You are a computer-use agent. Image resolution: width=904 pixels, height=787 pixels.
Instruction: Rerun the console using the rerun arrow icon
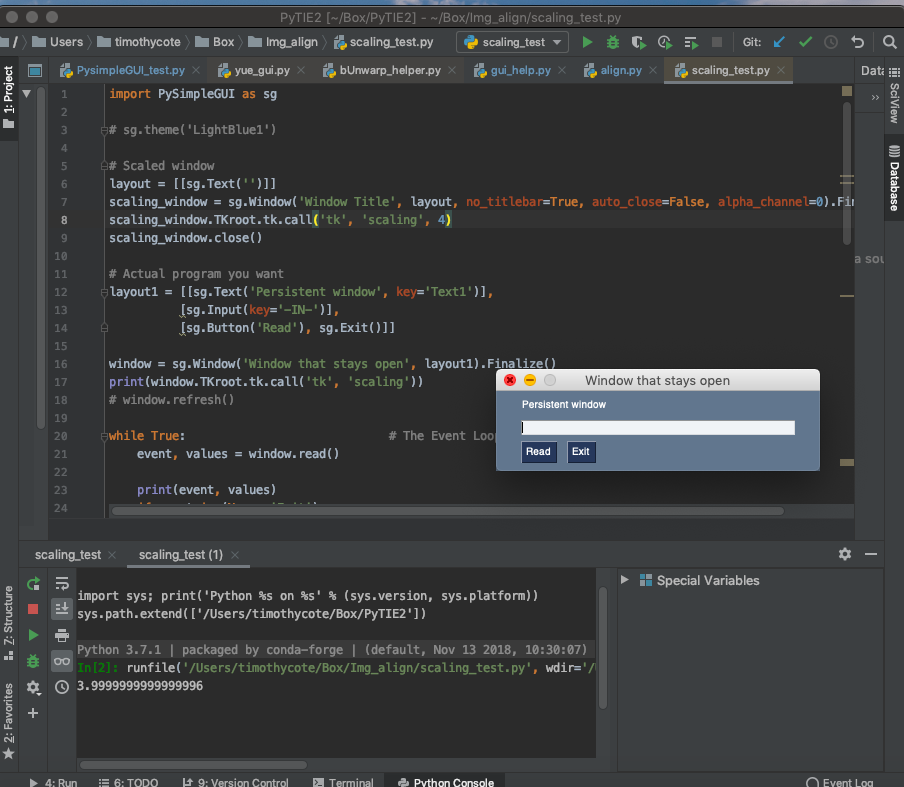[x=33, y=583]
